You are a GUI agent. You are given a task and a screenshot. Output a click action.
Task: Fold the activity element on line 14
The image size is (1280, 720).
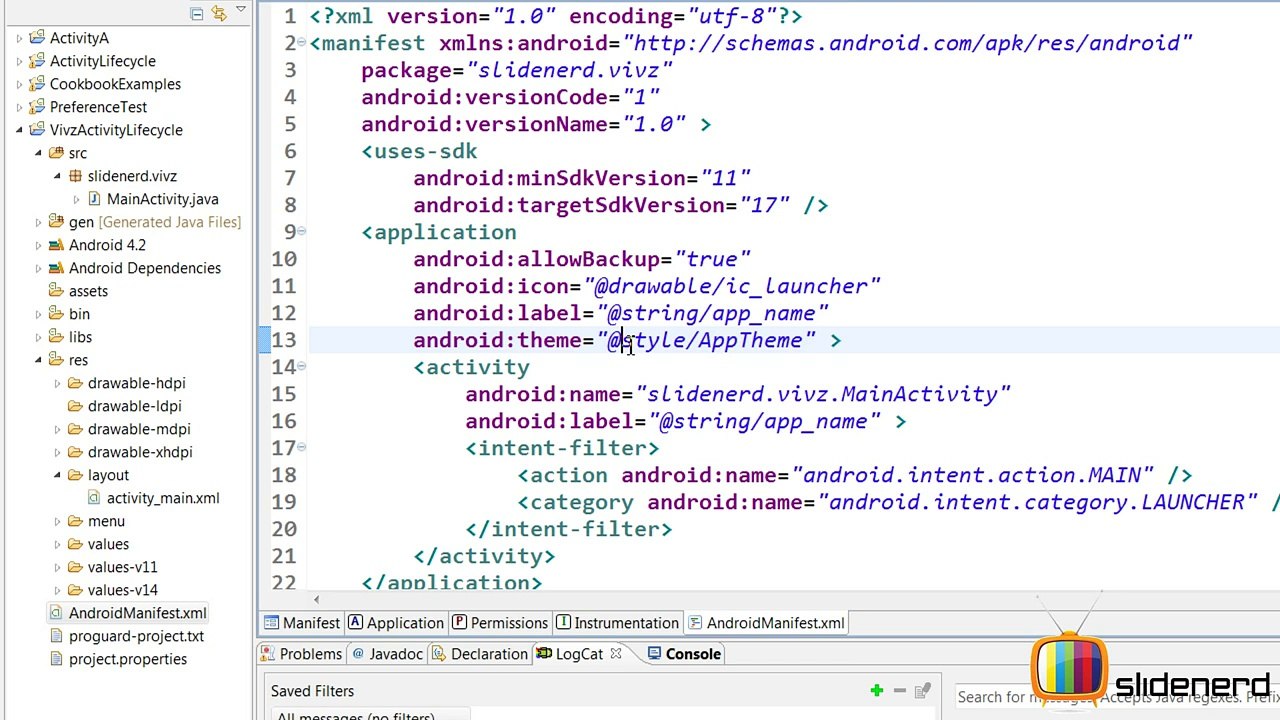point(301,366)
